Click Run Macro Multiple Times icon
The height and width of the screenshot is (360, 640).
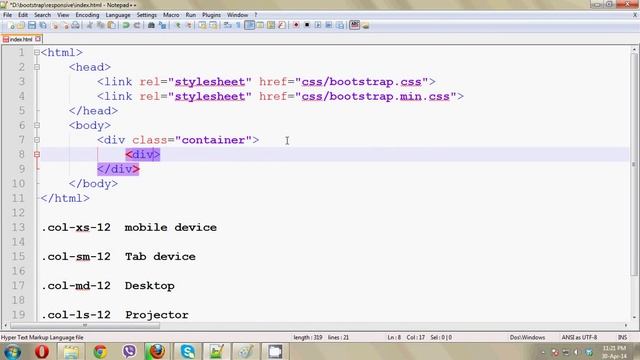[x=329, y=25]
